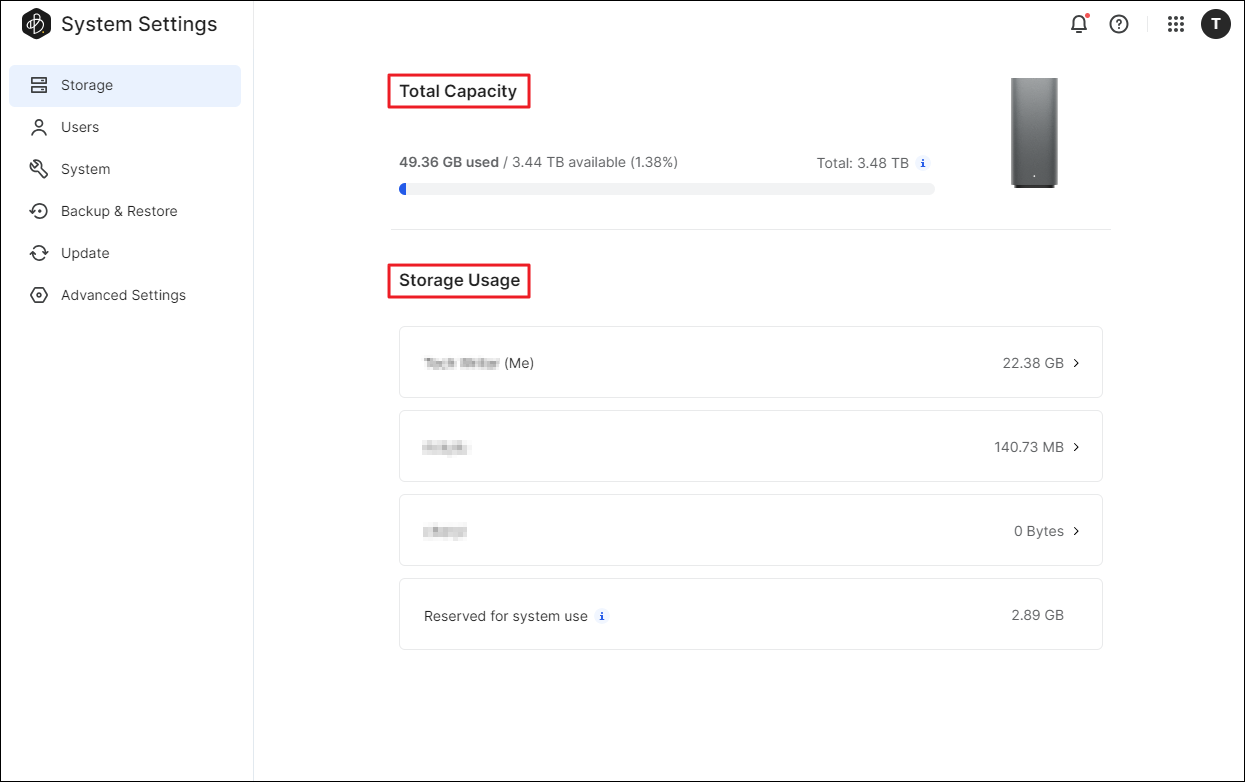Select the Users navigation item
The width and height of the screenshot is (1245, 782).
pos(80,127)
